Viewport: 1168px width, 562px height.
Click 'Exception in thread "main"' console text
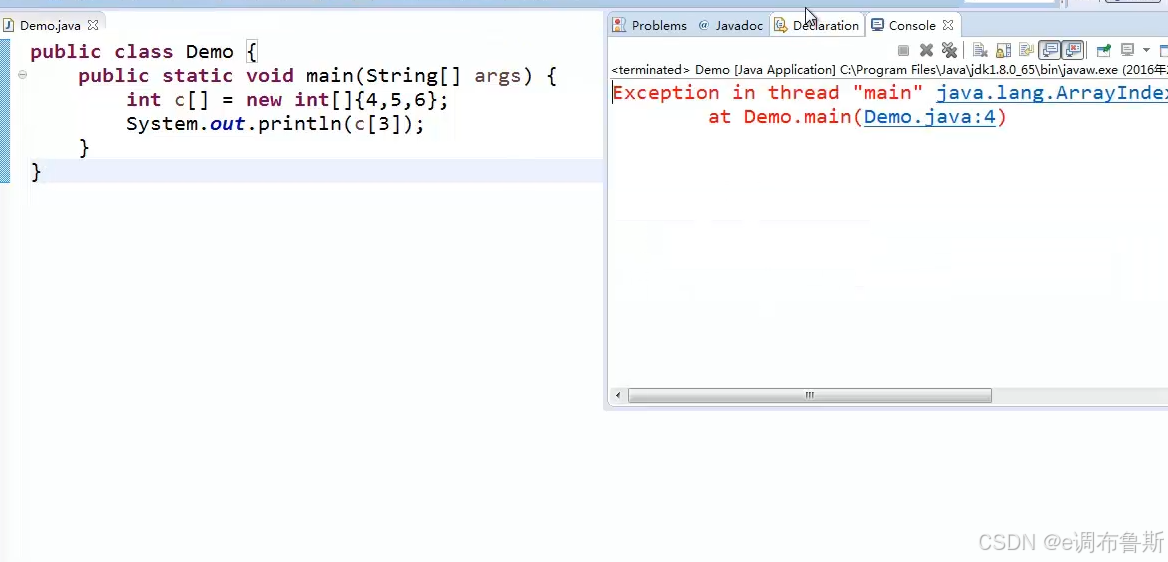[768, 93]
